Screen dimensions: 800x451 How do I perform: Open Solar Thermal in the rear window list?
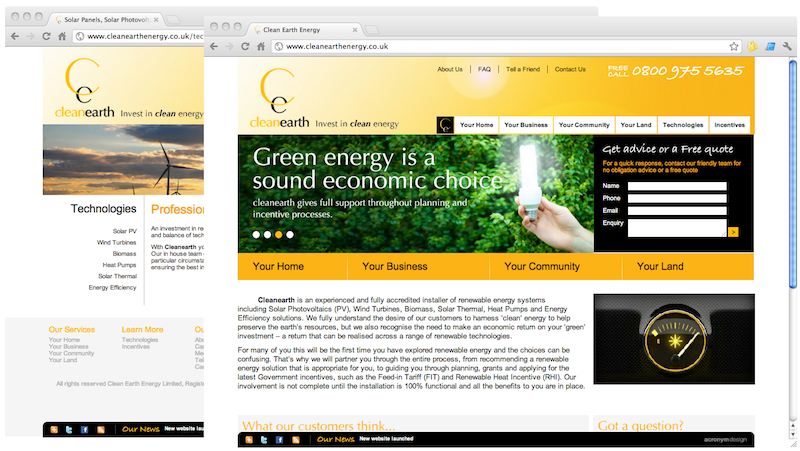[x=117, y=276]
